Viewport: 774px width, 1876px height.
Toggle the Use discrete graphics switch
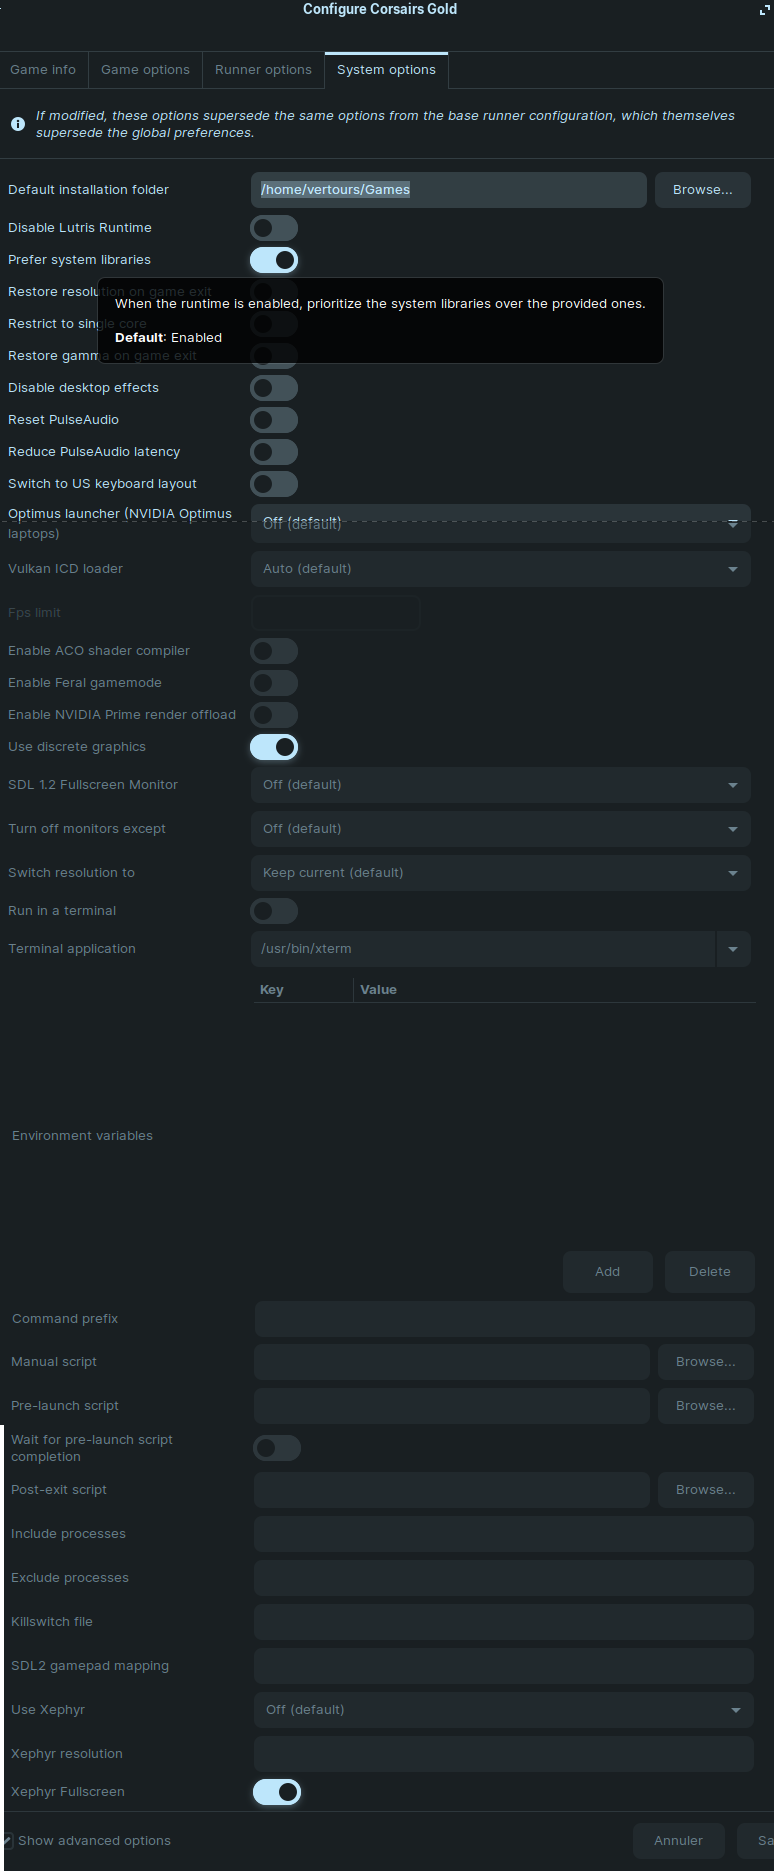[x=274, y=747]
